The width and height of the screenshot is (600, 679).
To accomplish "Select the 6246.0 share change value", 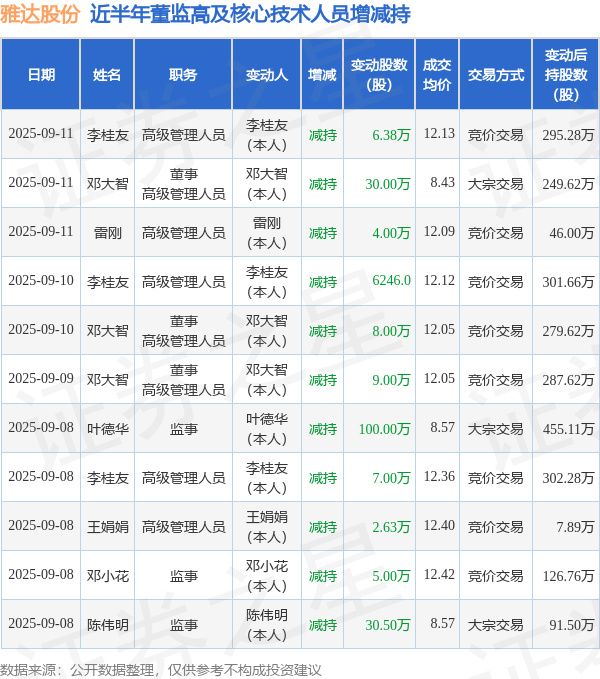I will [x=391, y=280].
